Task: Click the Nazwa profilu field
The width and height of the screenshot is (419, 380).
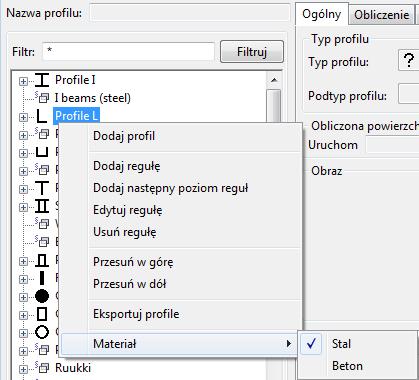Action: click(190, 13)
